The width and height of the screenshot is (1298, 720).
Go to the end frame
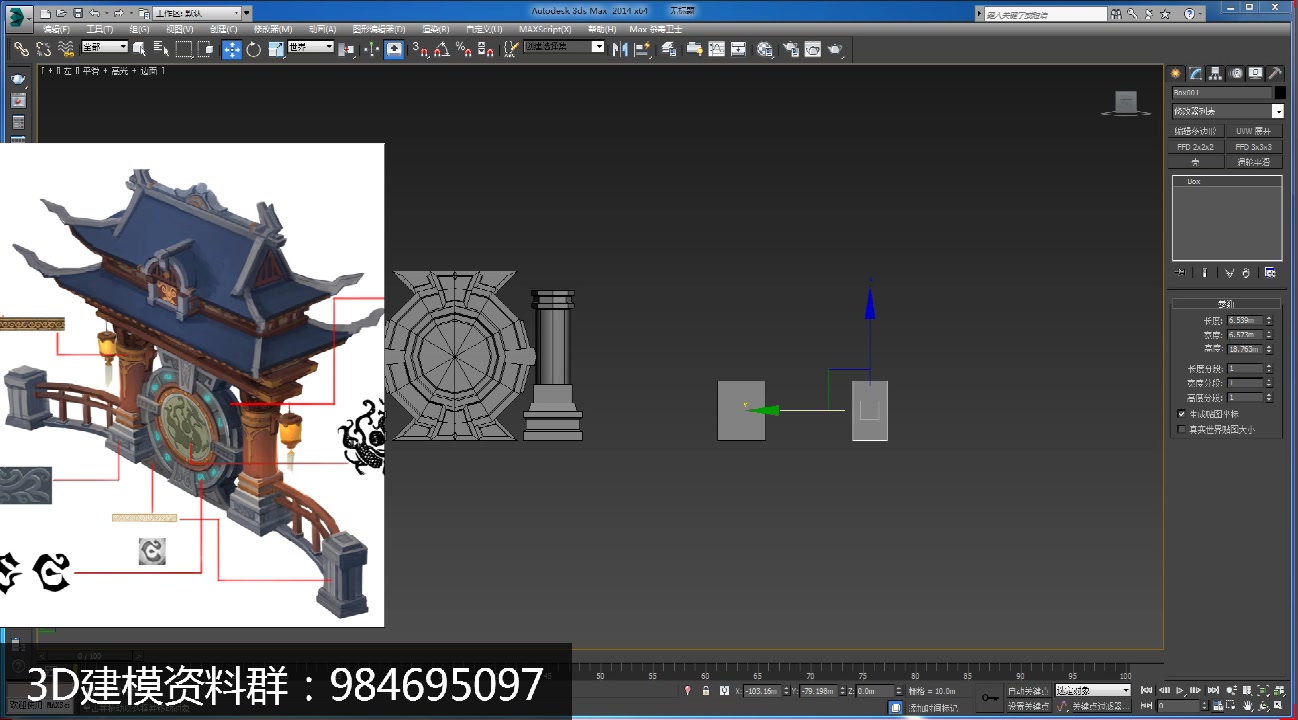[1213, 691]
